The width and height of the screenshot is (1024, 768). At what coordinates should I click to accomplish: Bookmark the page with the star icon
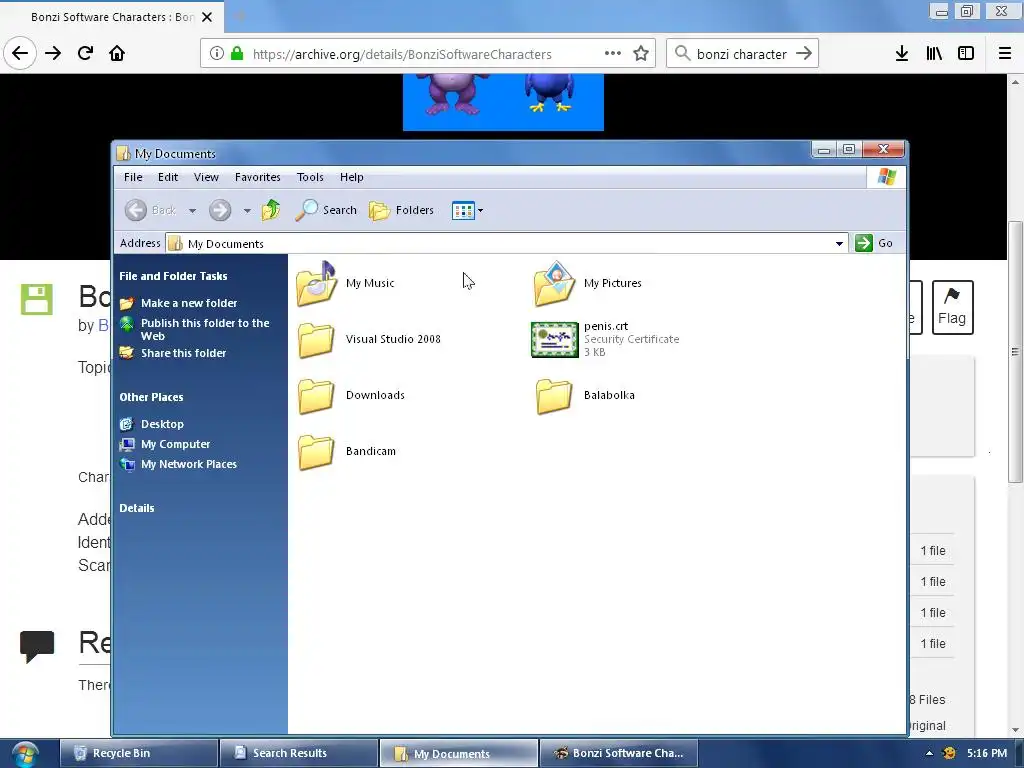click(x=641, y=54)
